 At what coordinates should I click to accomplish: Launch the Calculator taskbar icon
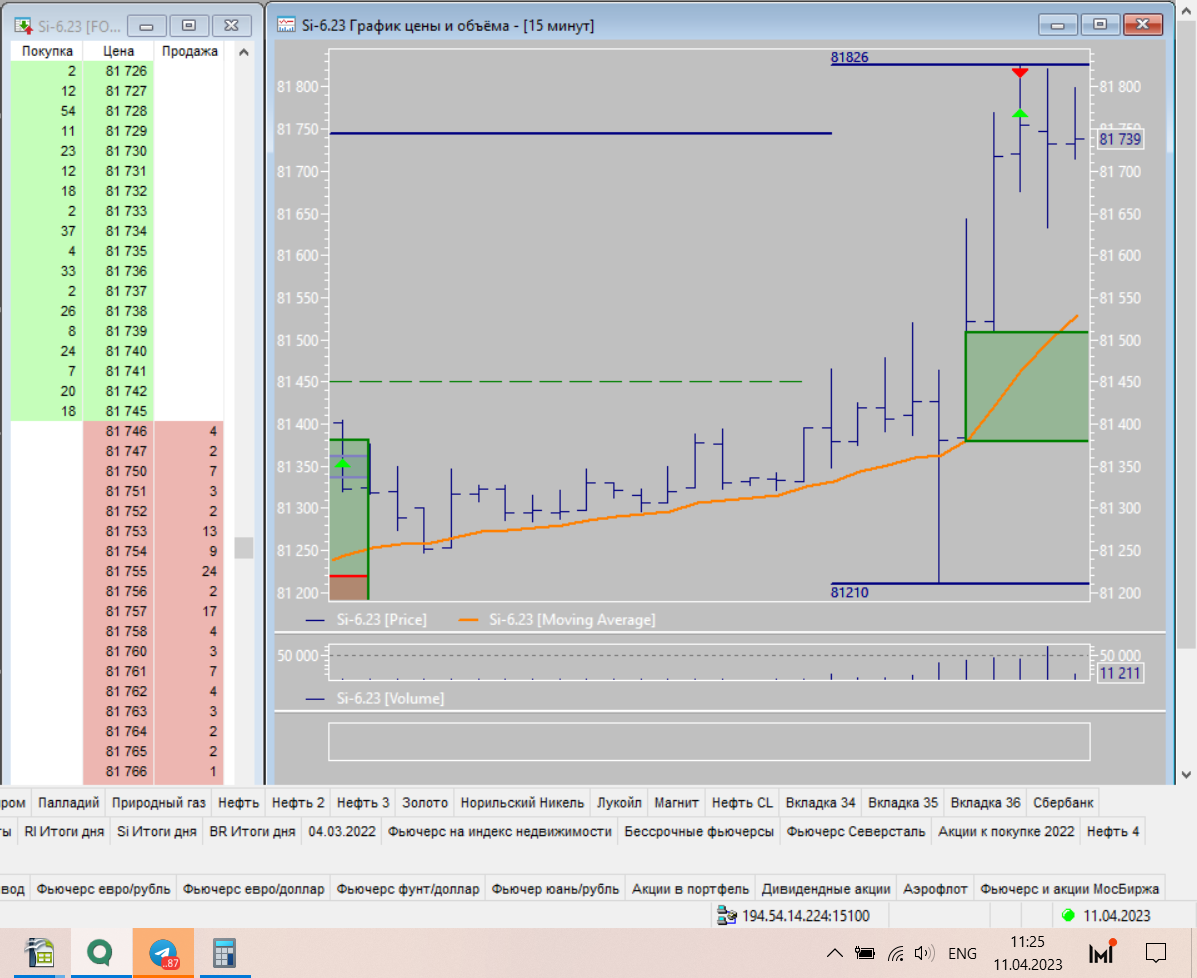tap(224, 953)
